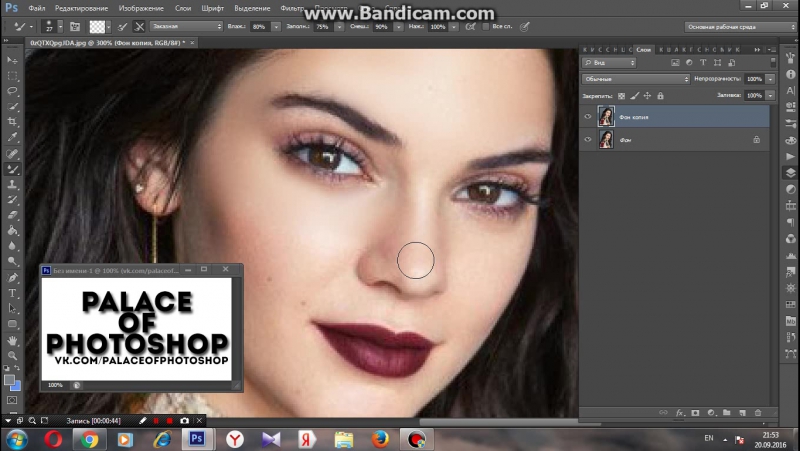
Task: Enable the Все сл. checkbox
Action: (x=486, y=26)
